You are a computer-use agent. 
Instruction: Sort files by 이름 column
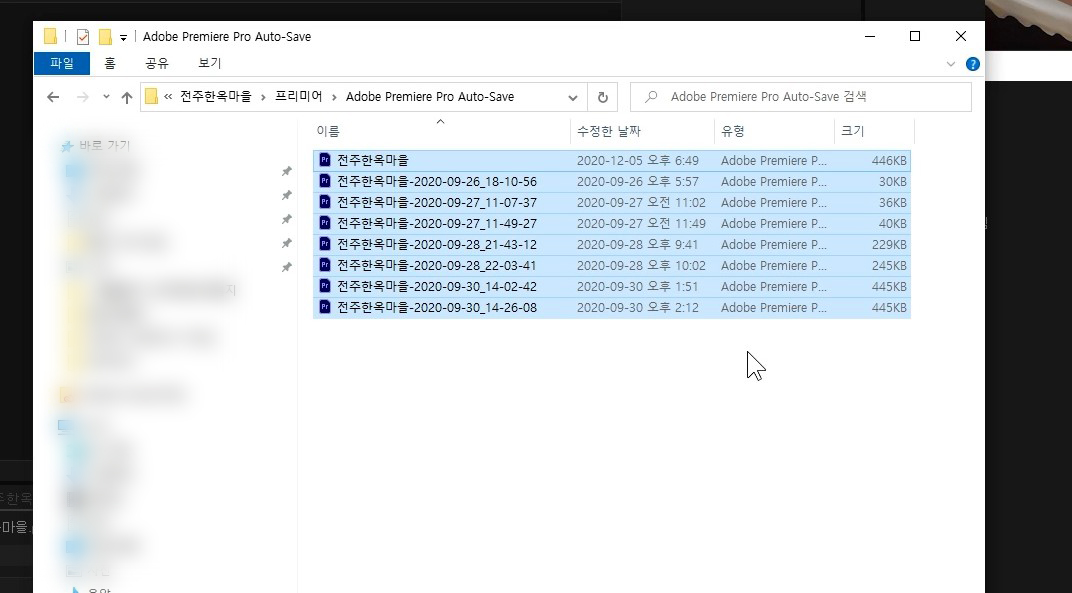[328, 131]
